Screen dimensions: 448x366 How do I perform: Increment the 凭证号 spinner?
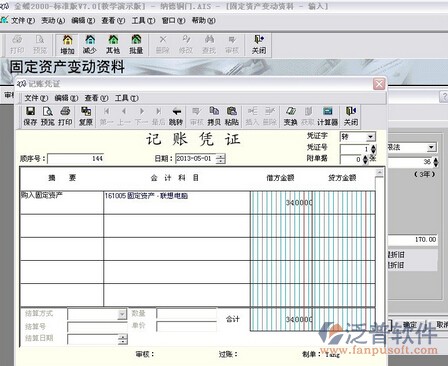(373, 147)
